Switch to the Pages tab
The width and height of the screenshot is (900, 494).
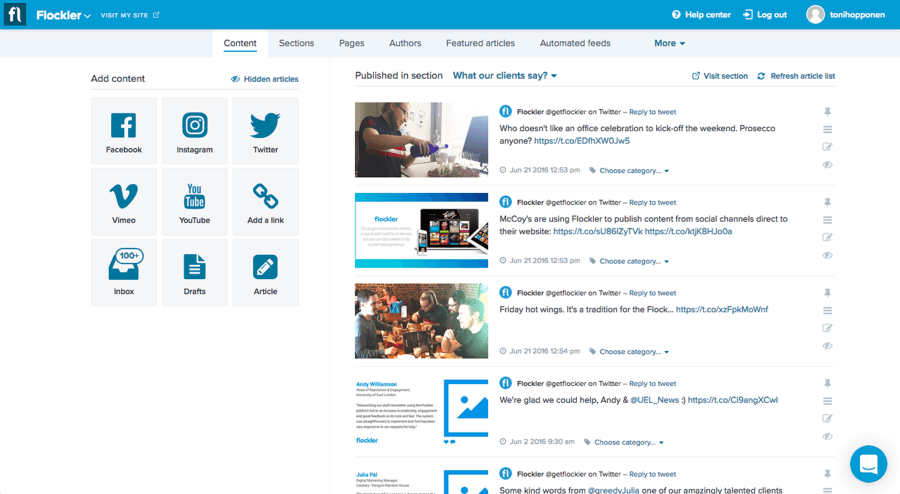351,43
